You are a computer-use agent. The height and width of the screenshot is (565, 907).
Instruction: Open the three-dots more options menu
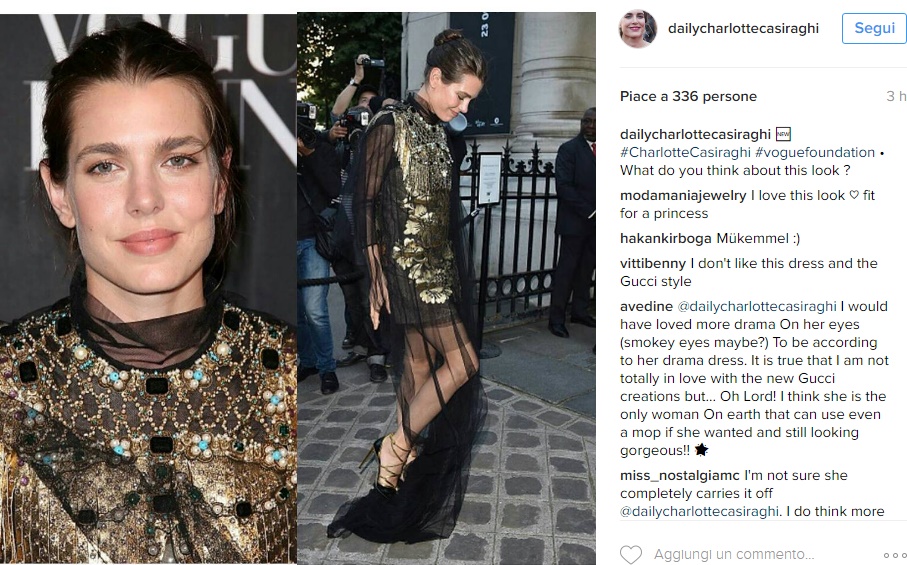click(x=895, y=555)
